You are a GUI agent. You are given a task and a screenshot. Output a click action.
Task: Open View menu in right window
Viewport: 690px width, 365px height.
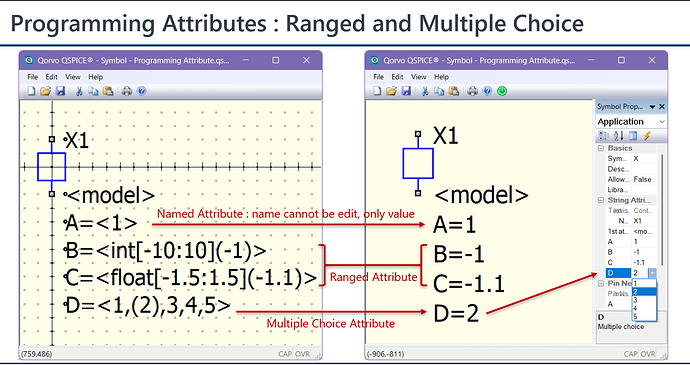pyautogui.click(x=418, y=77)
